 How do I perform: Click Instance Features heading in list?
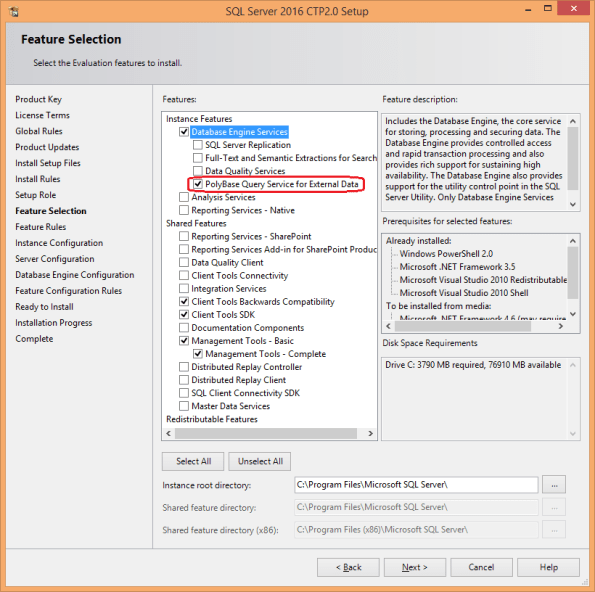point(199,119)
